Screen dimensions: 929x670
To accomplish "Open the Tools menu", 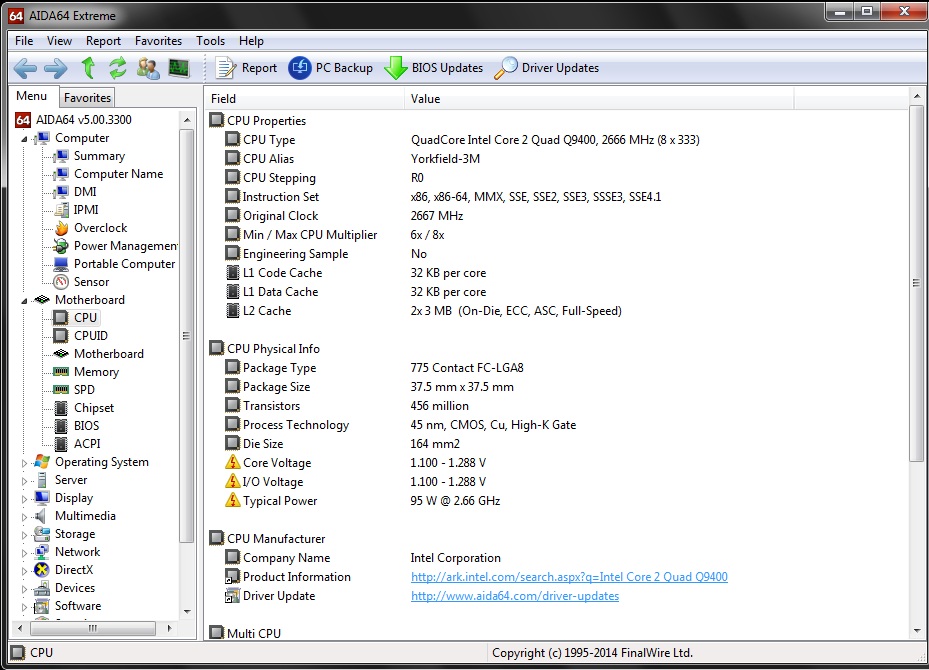I will pos(210,41).
